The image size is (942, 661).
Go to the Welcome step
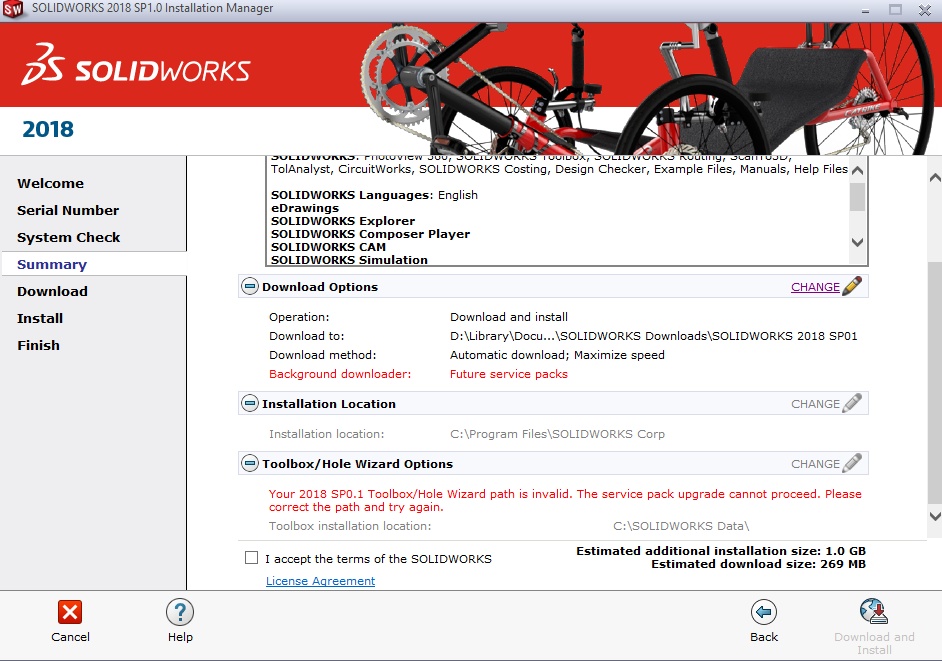50,183
